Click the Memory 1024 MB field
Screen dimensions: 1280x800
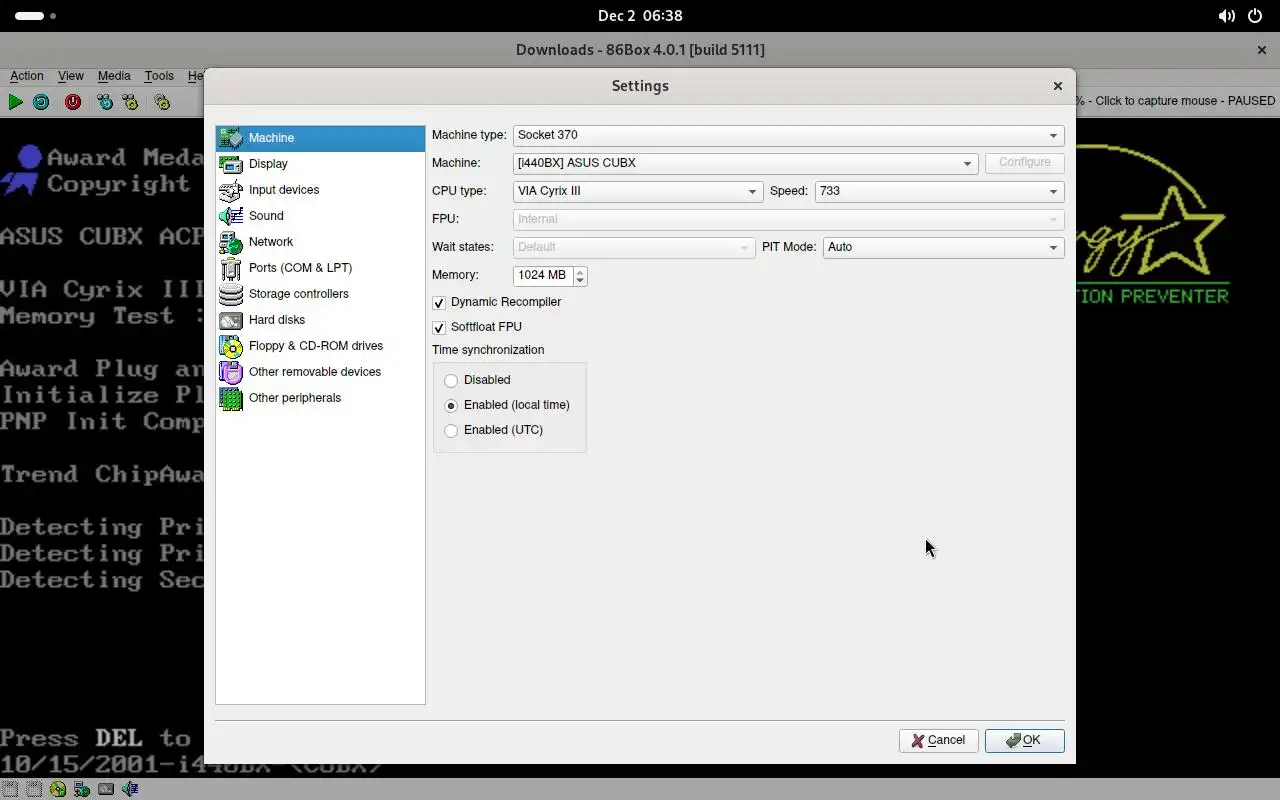tap(543, 275)
